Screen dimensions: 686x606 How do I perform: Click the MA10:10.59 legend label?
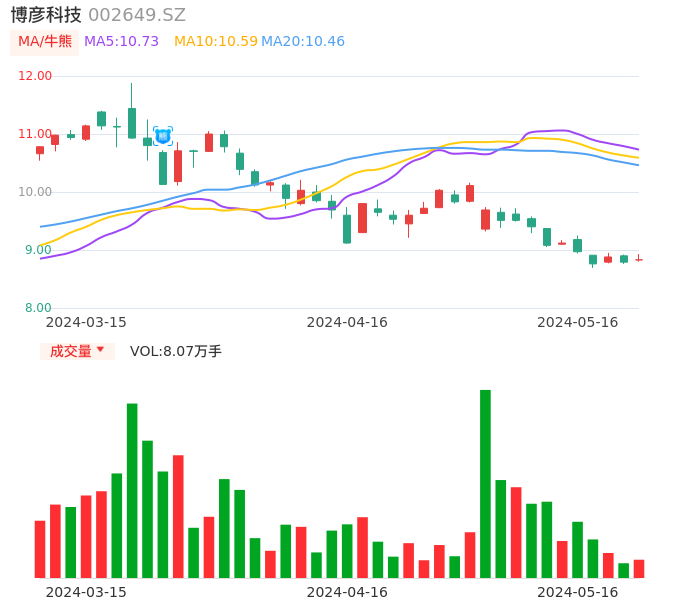[216, 42]
